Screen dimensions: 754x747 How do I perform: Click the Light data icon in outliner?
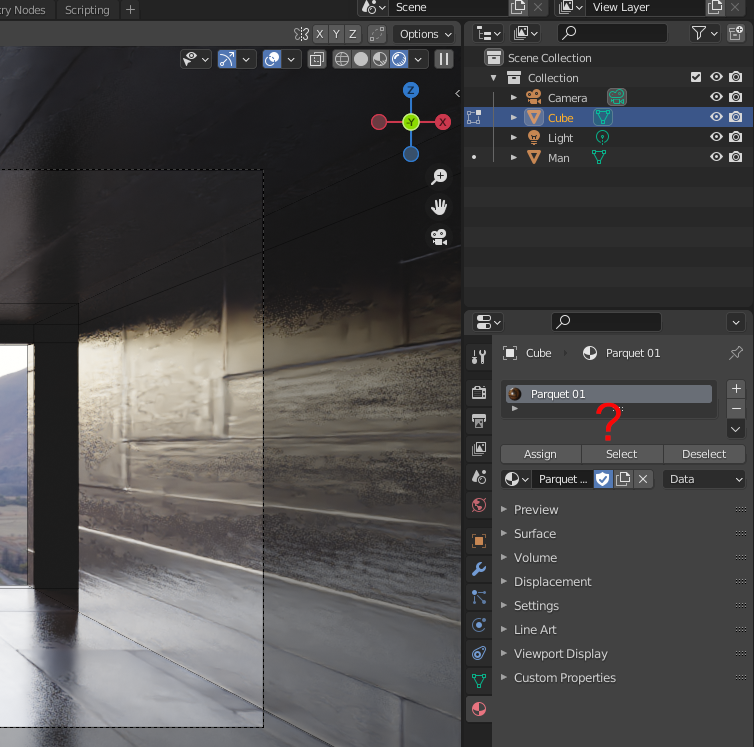(603, 138)
